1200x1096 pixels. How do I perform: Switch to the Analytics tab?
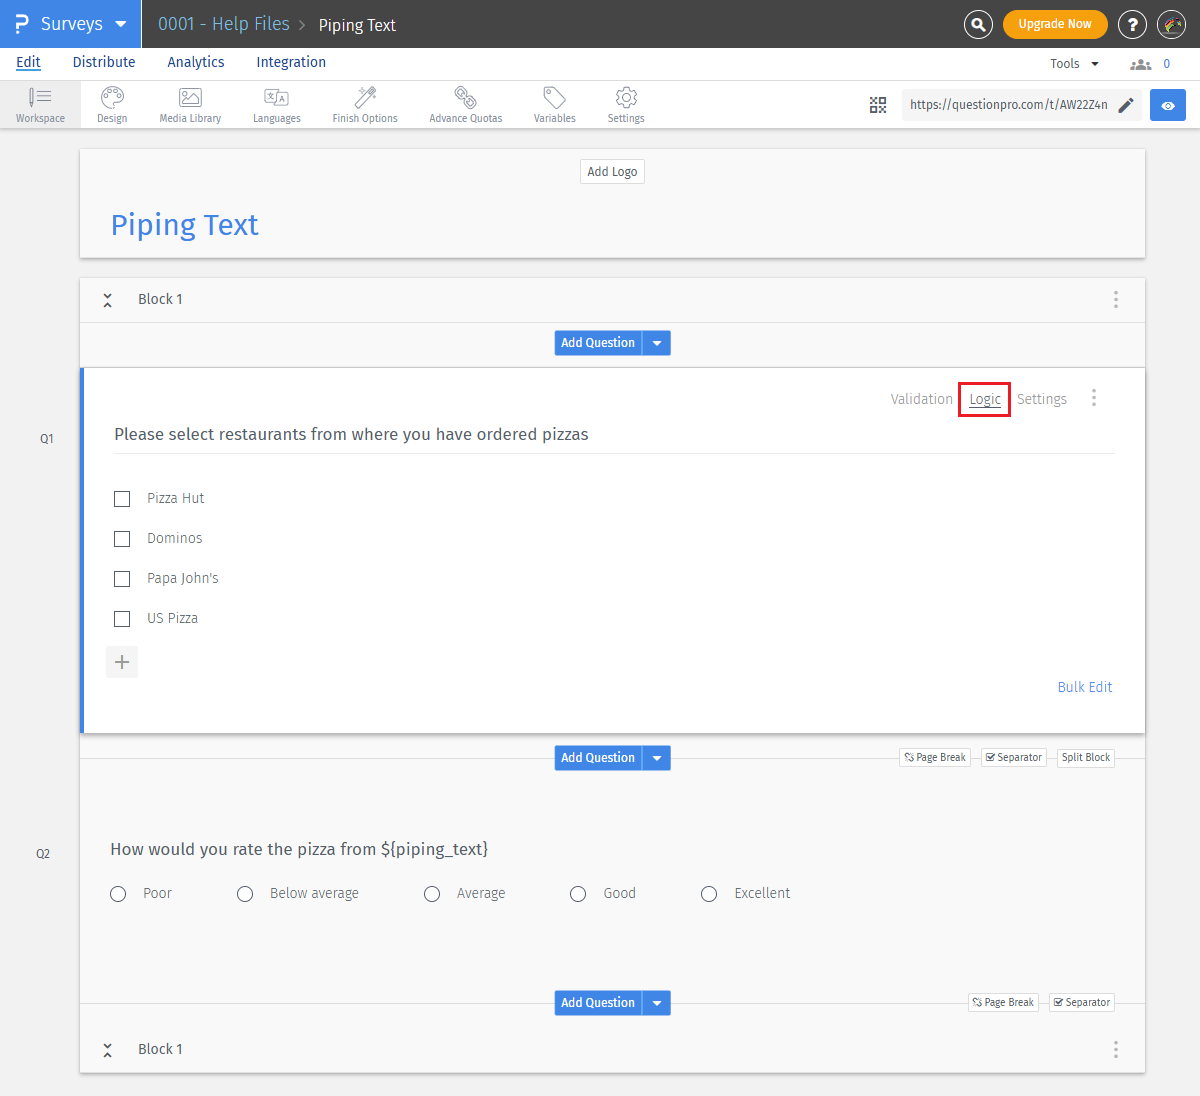coord(196,62)
